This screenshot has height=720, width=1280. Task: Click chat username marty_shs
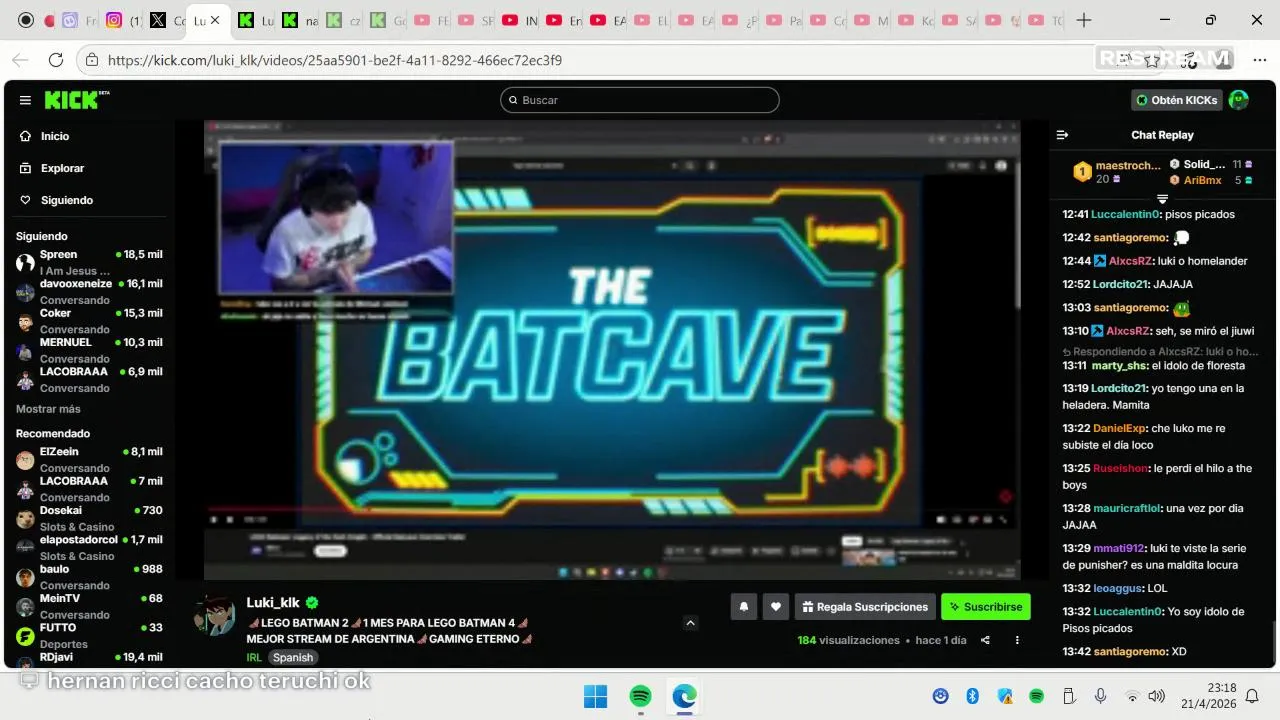1120,366
